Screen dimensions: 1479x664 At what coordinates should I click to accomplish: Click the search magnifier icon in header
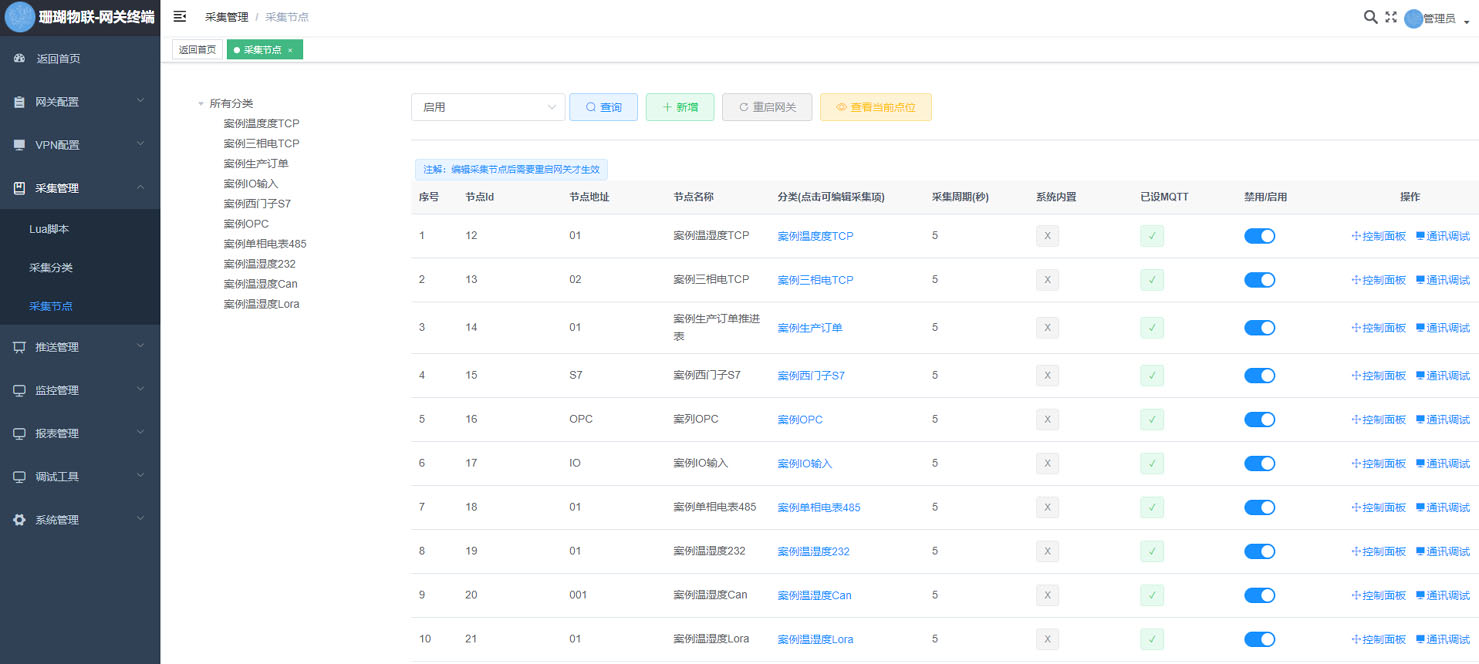[x=1370, y=17]
